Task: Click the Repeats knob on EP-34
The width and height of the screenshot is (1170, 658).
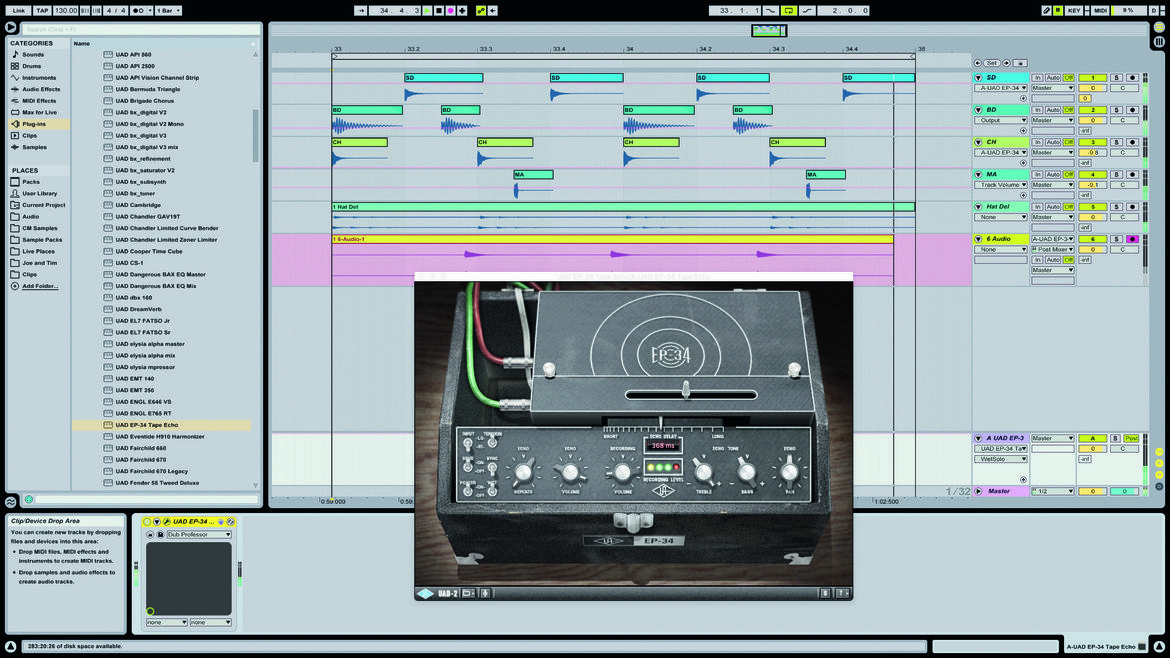Action: 523,472
